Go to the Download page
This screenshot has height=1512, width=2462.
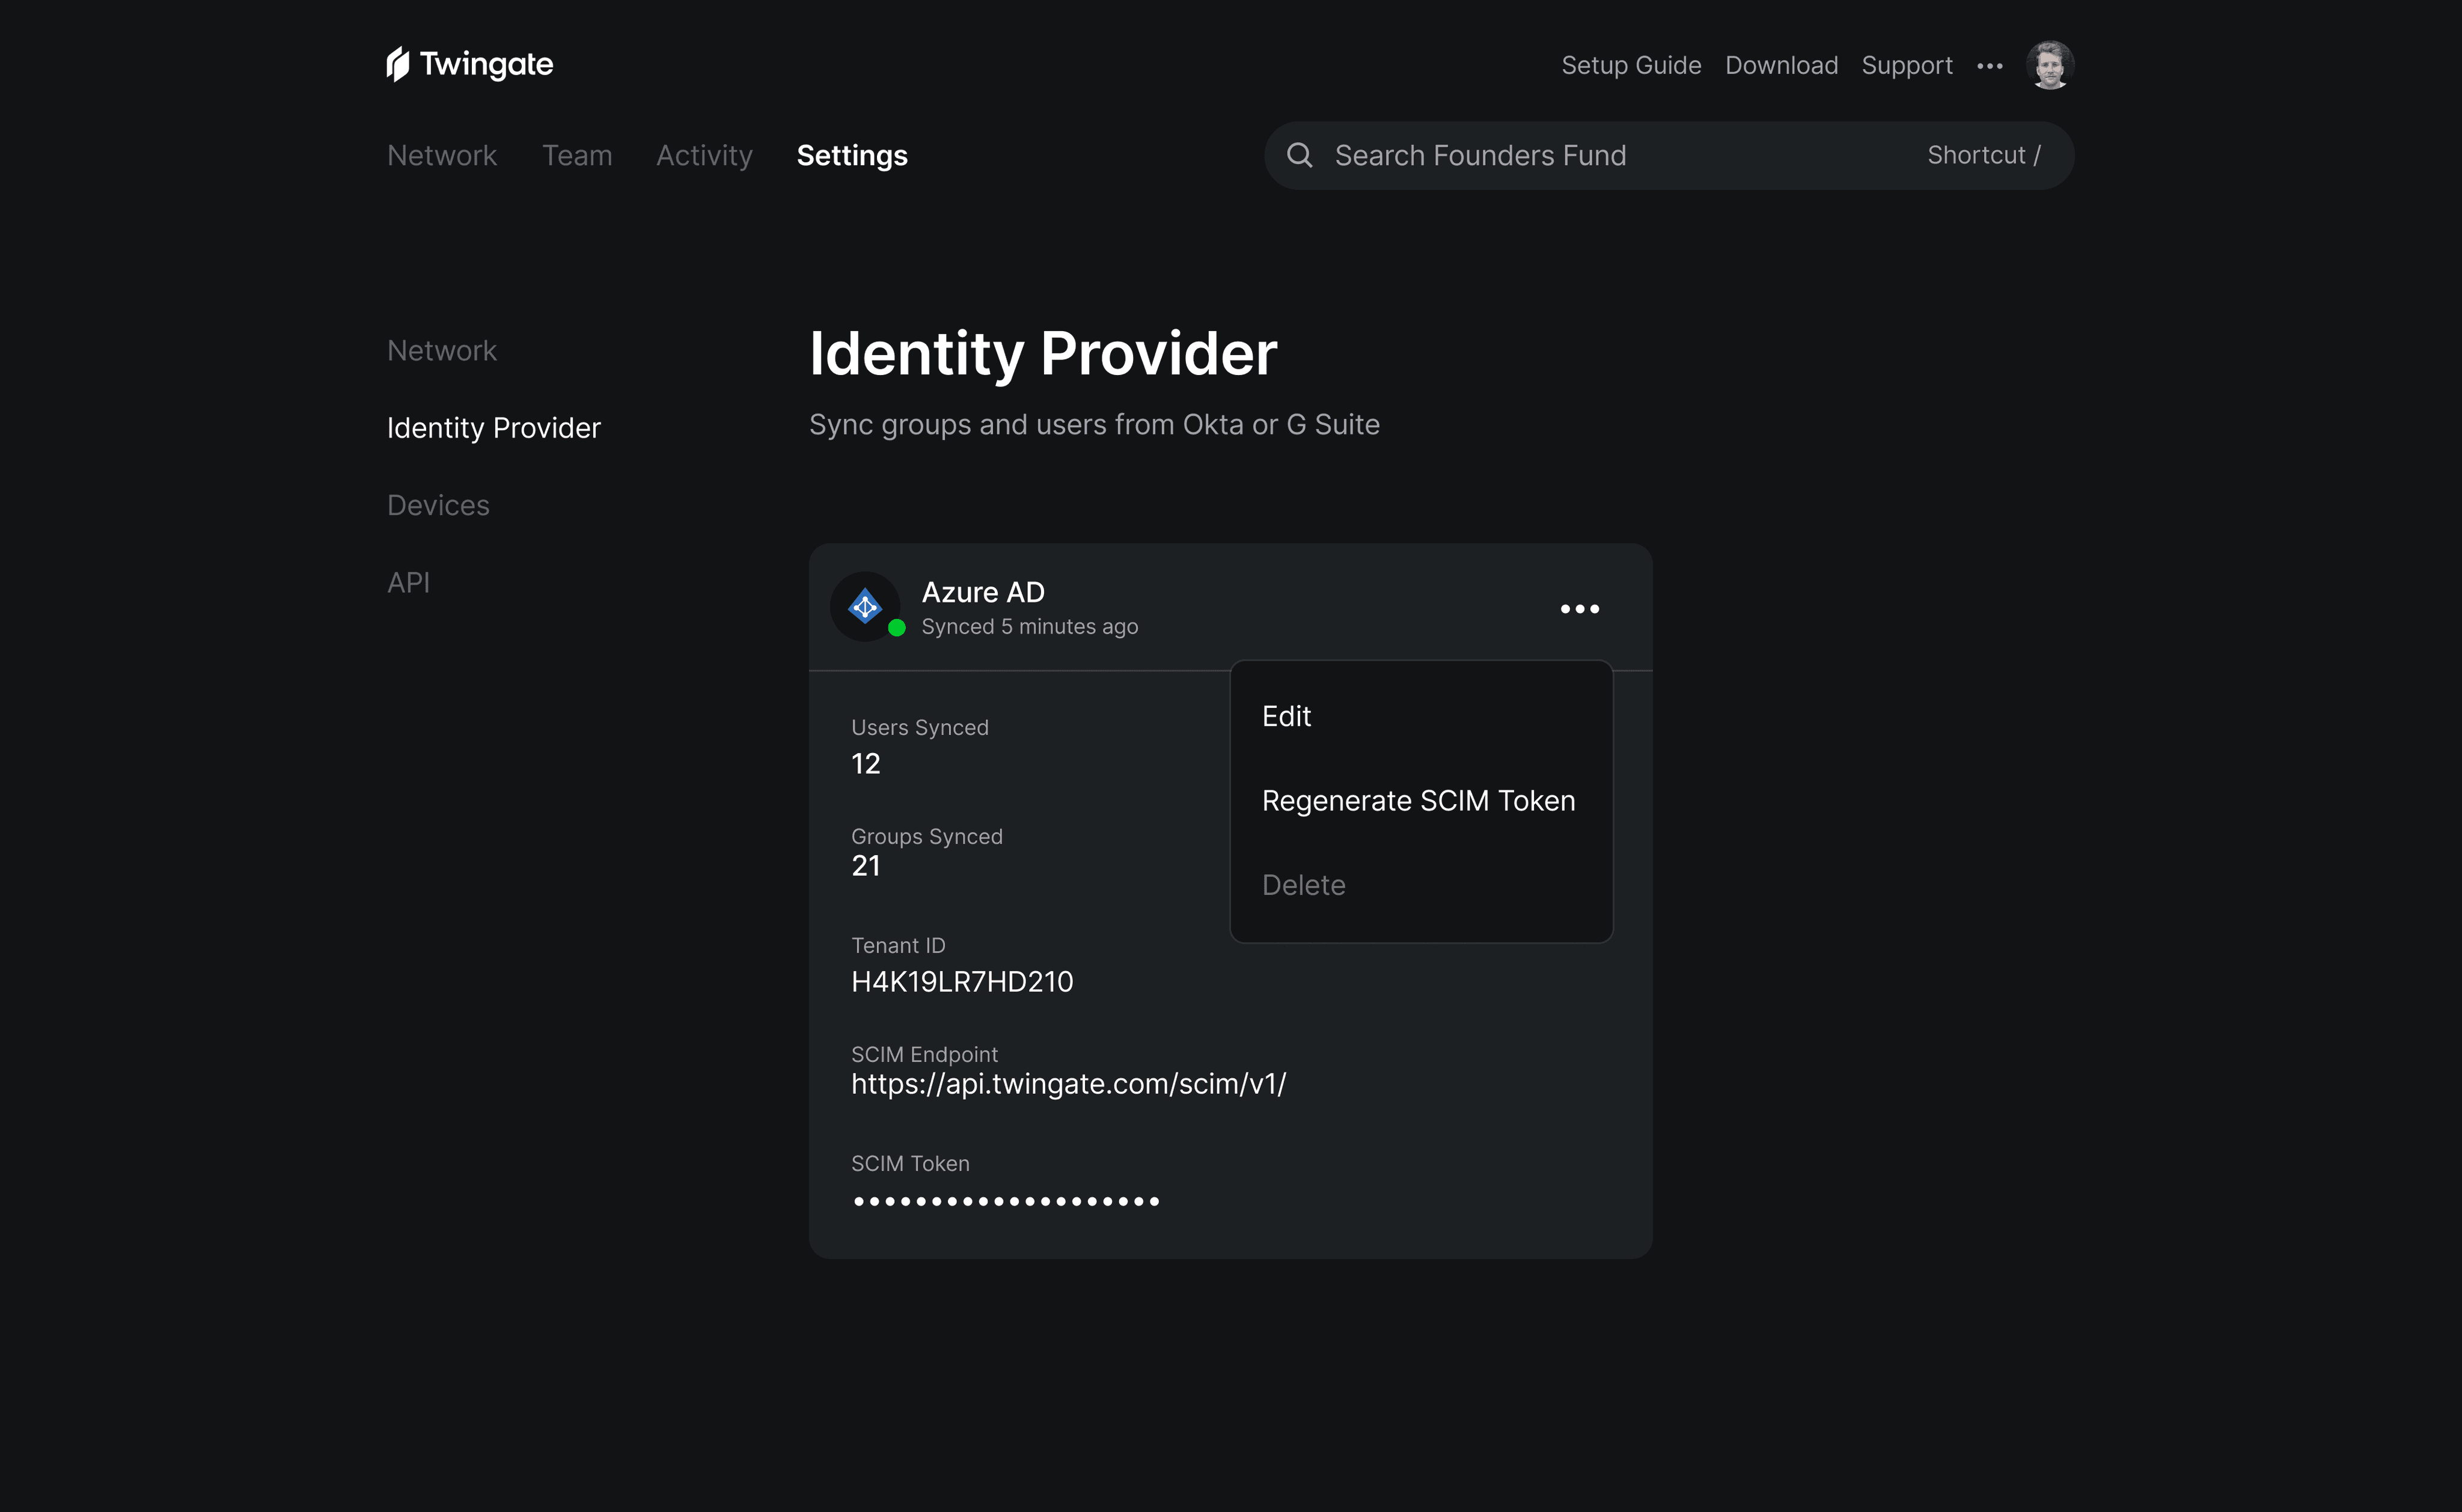click(x=1781, y=65)
